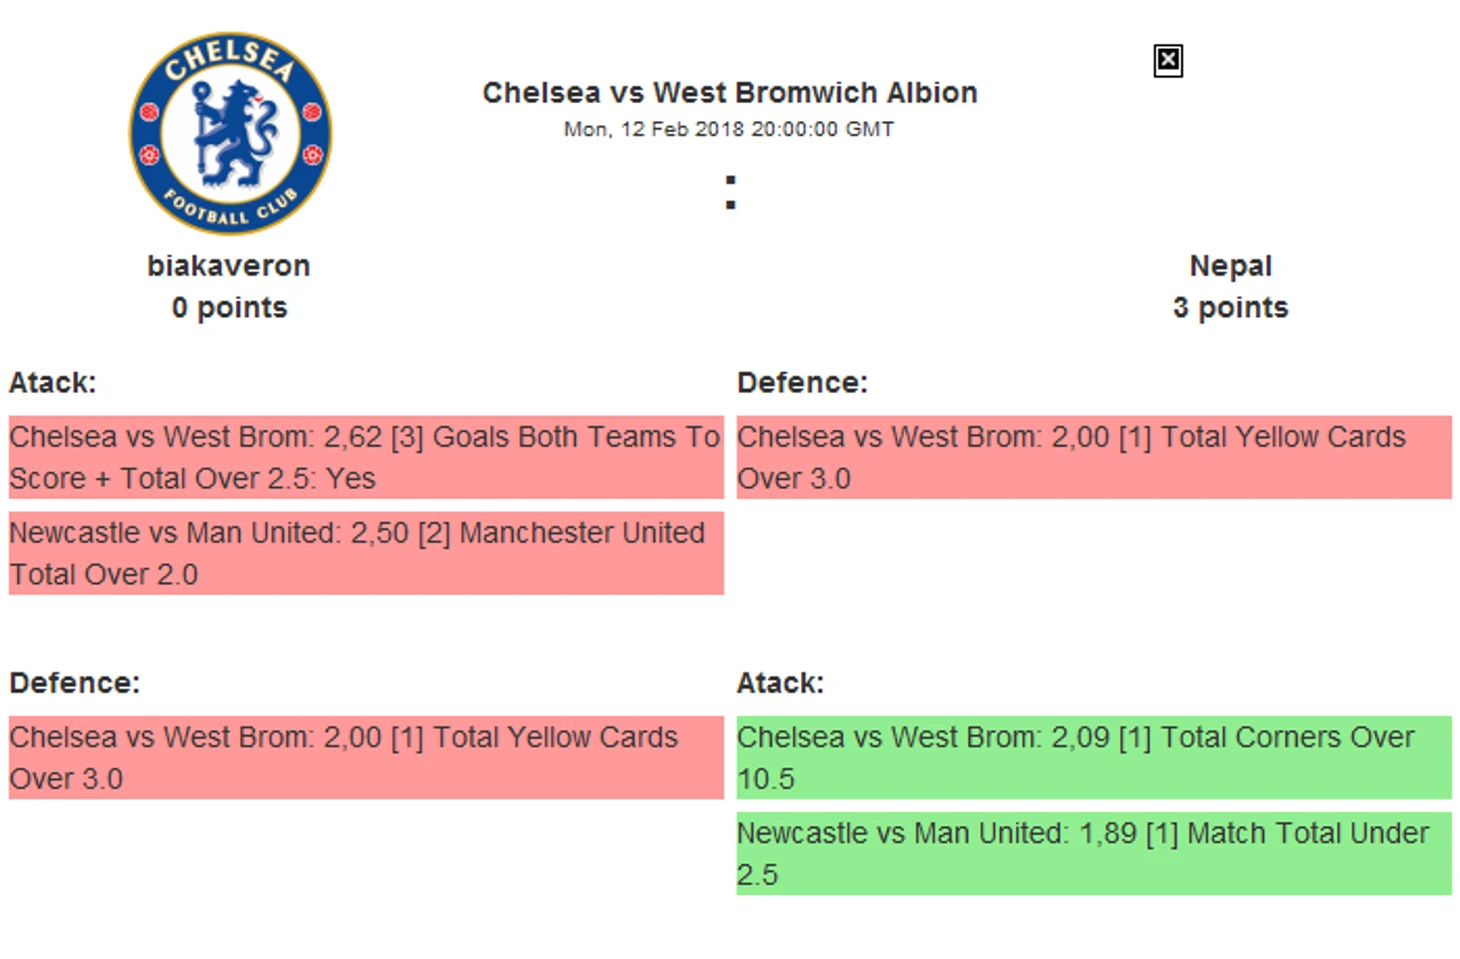
Task: Open the biakaveron player name
Action: point(229,266)
